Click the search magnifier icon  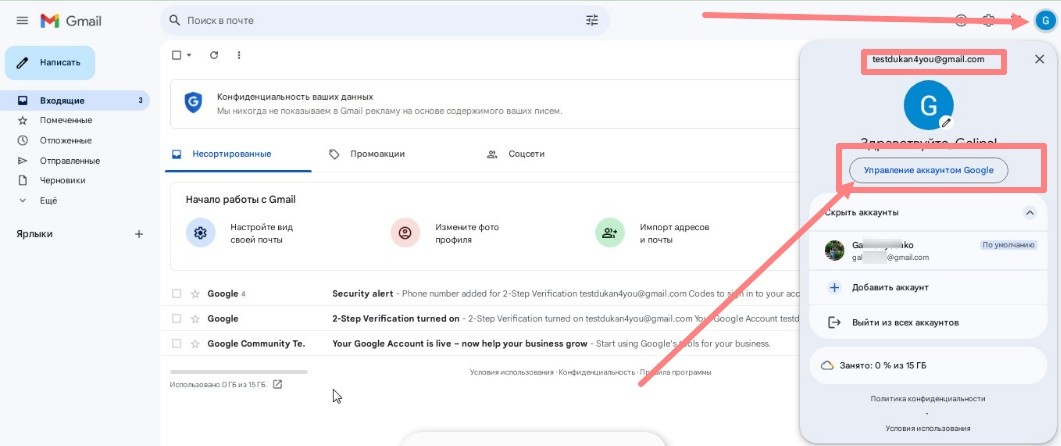(x=175, y=21)
